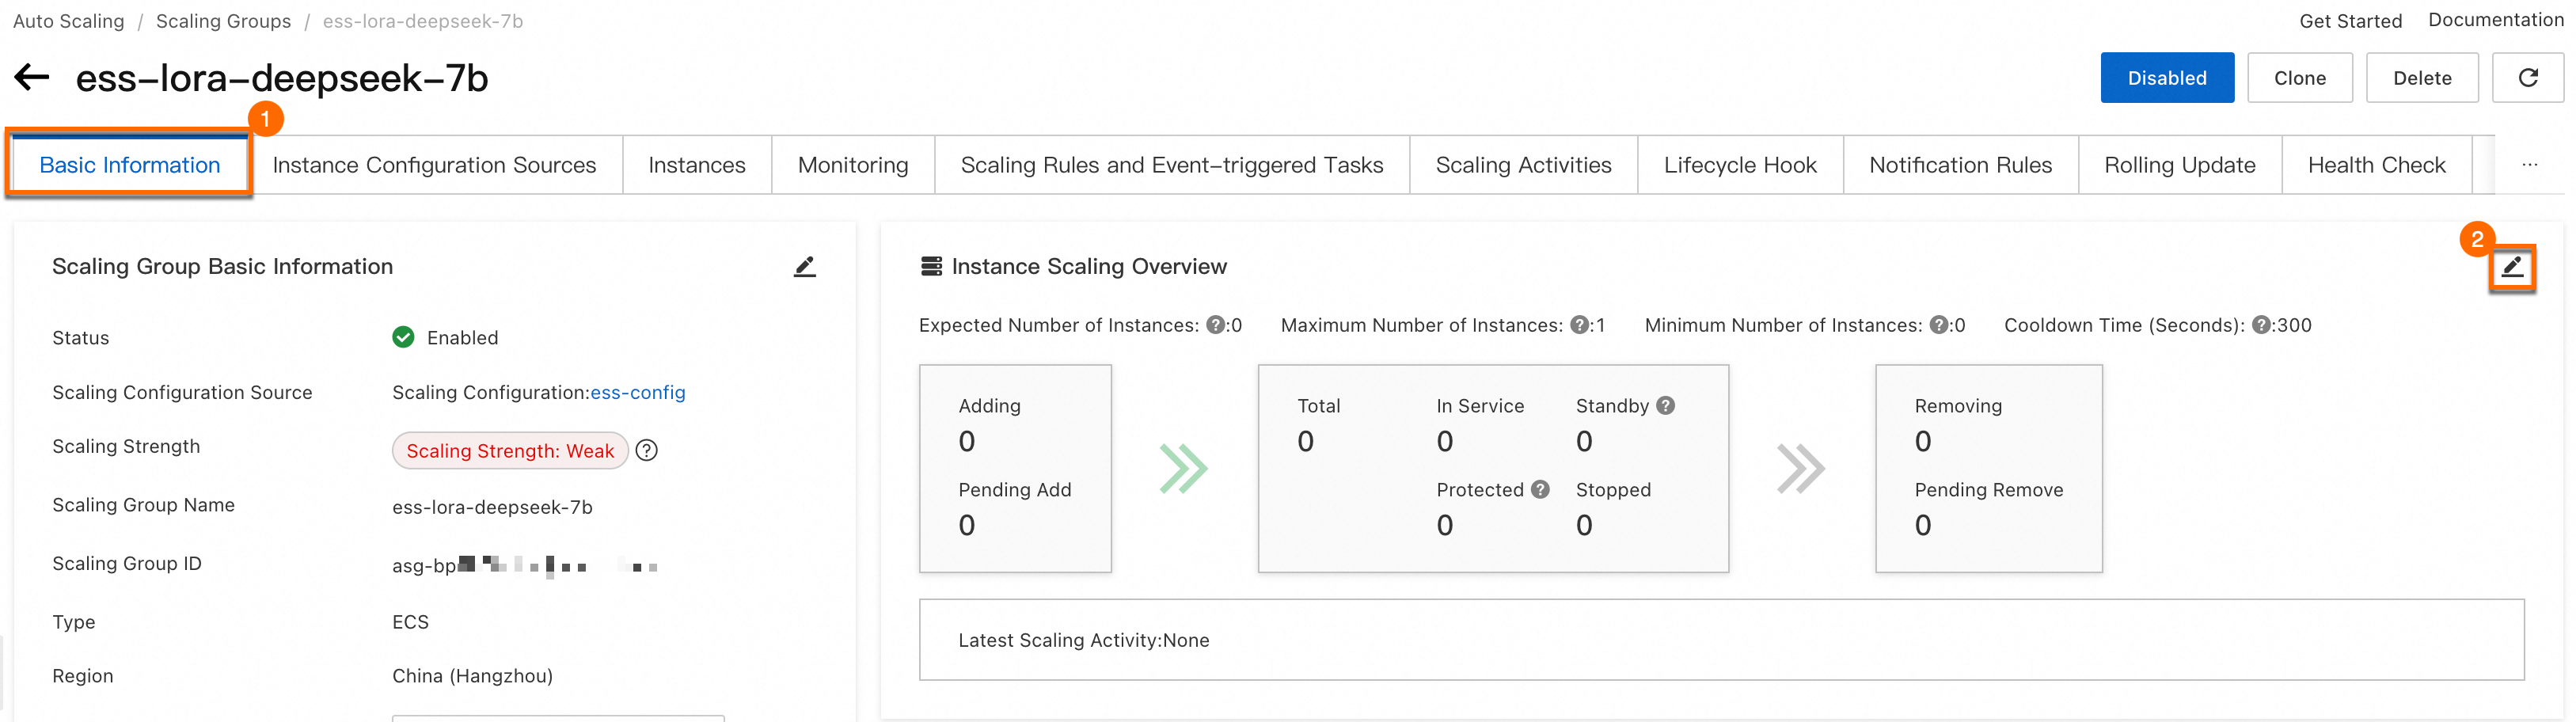The width and height of the screenshot is (2576, 722).
Task: Switch to the Instance Configuration Sources tab
Action: [434, 165]
